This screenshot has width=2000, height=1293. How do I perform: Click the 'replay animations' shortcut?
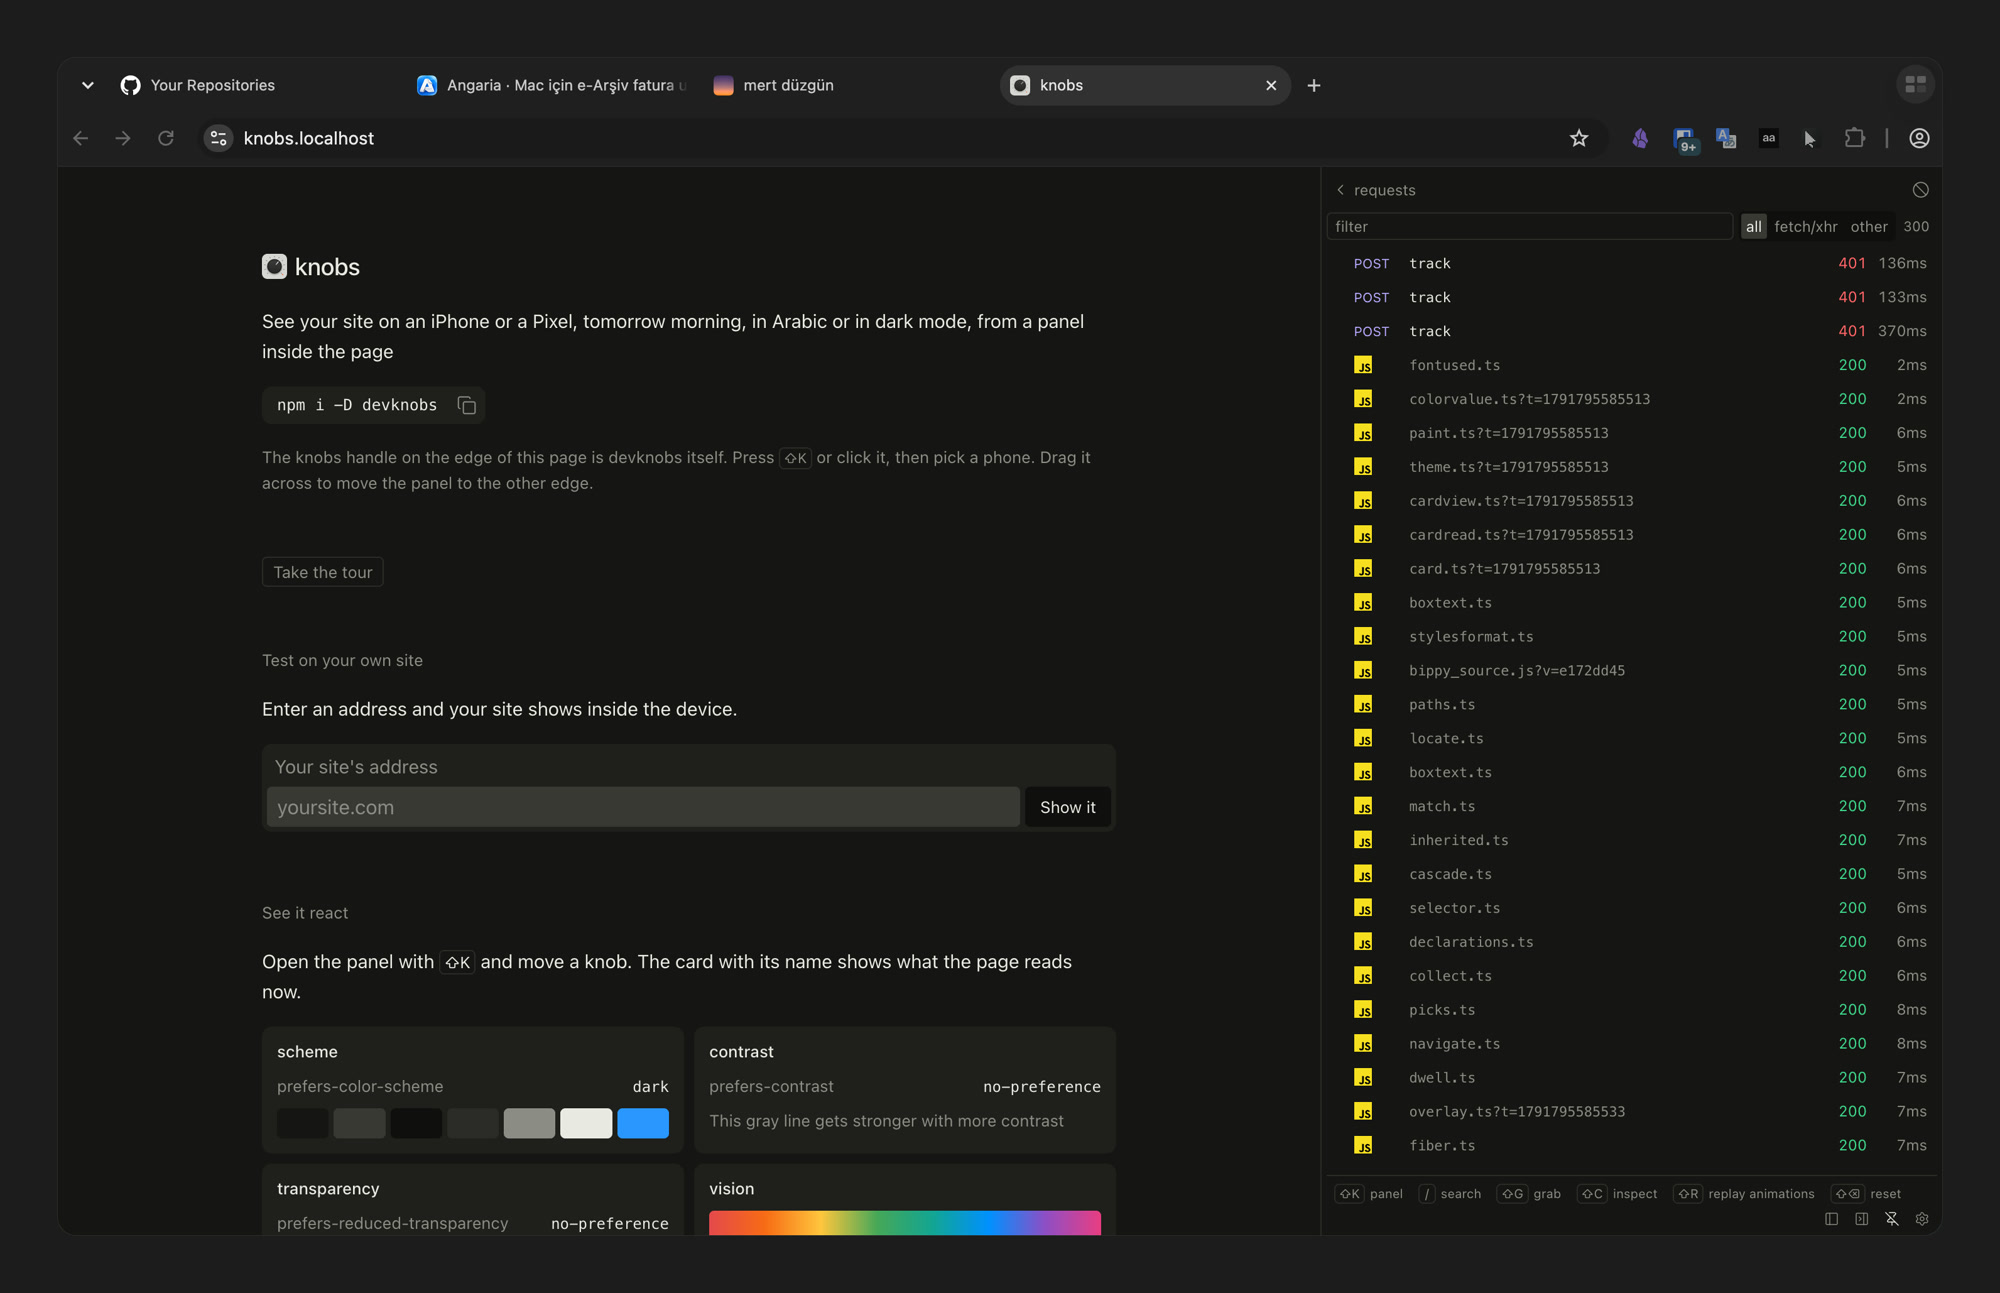click(1745, 1194)
